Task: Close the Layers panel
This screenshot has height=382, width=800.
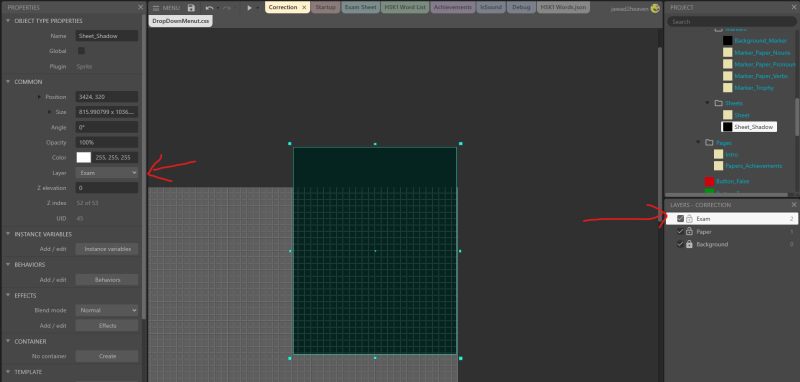Action: pyautogui.click(x=794, y=205)
